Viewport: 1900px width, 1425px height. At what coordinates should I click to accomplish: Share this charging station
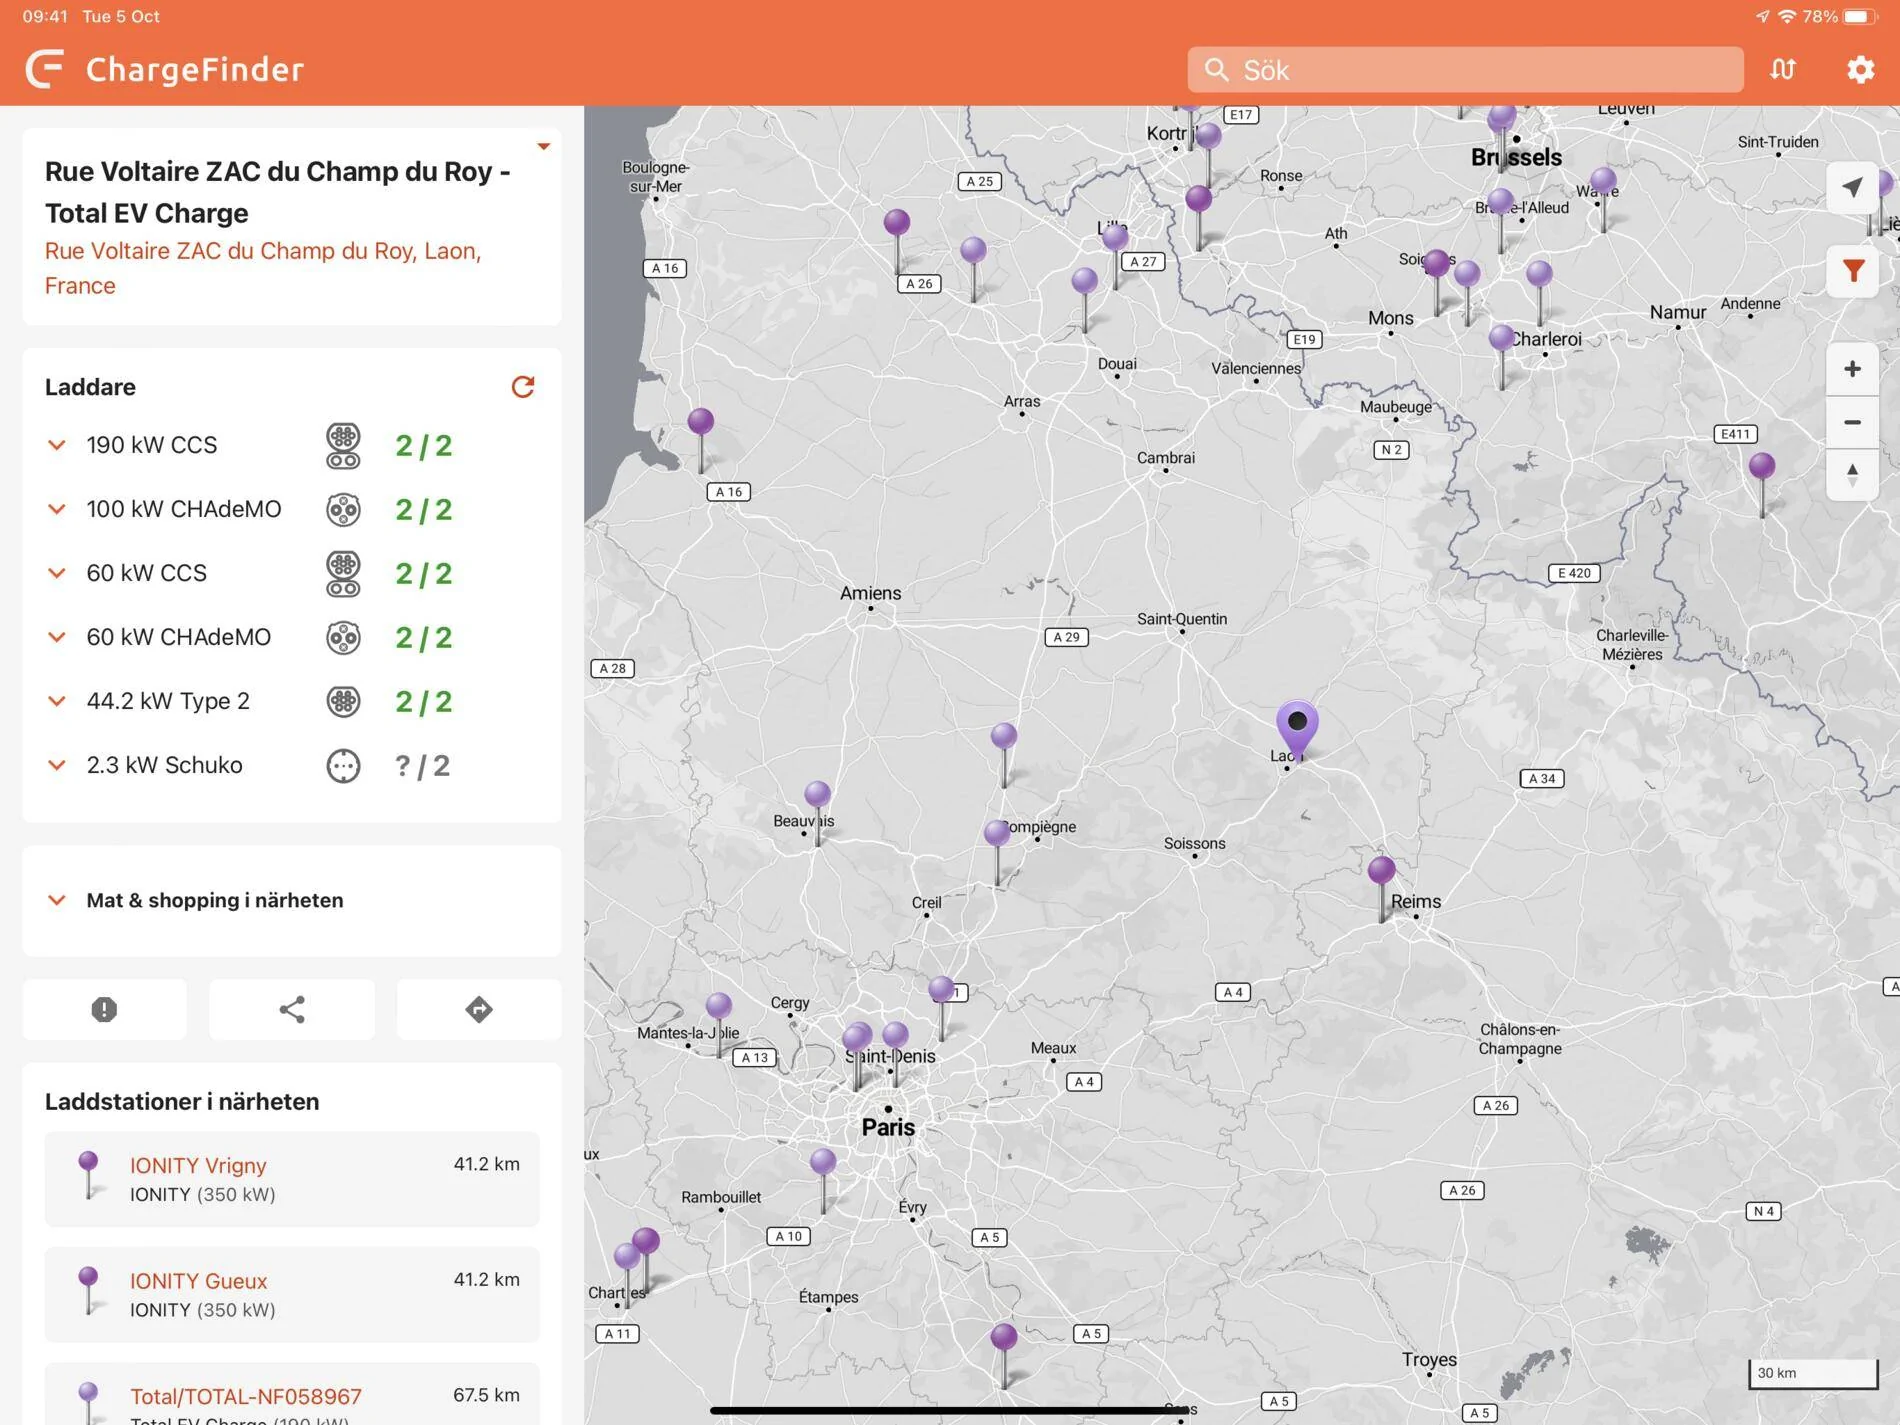[x=292, y=1009]
